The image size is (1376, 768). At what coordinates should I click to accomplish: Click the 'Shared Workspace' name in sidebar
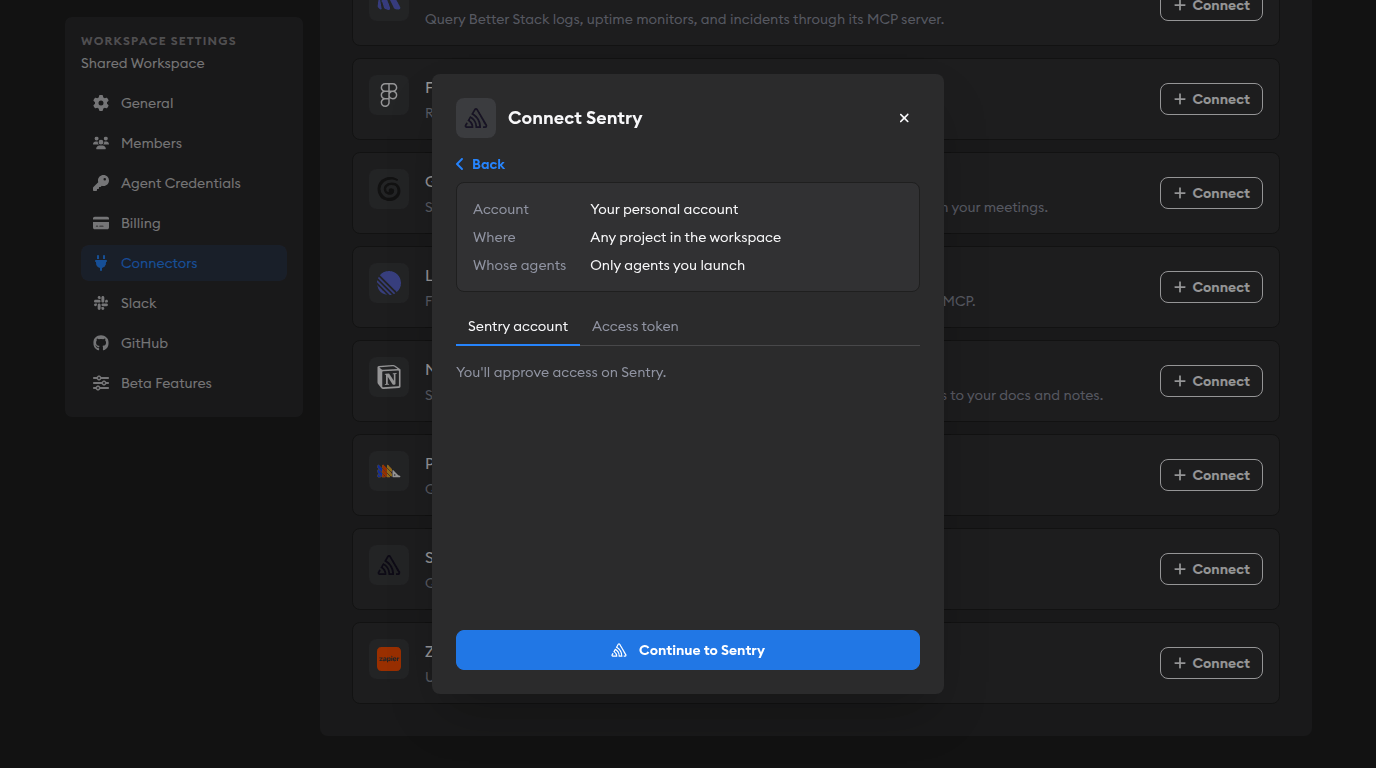coord(142,63)
